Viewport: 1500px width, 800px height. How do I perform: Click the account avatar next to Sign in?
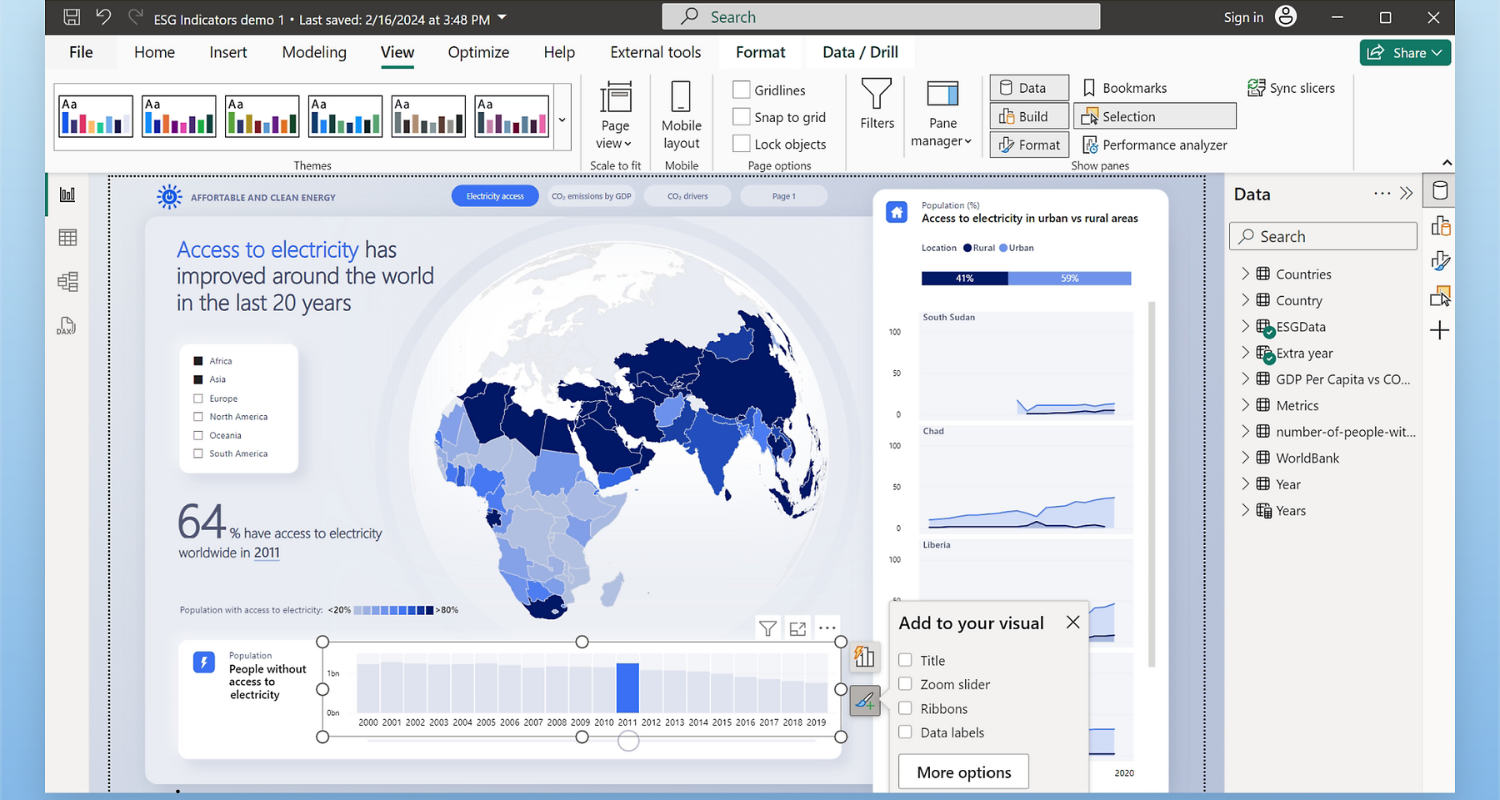click(x=1286, y=17)
